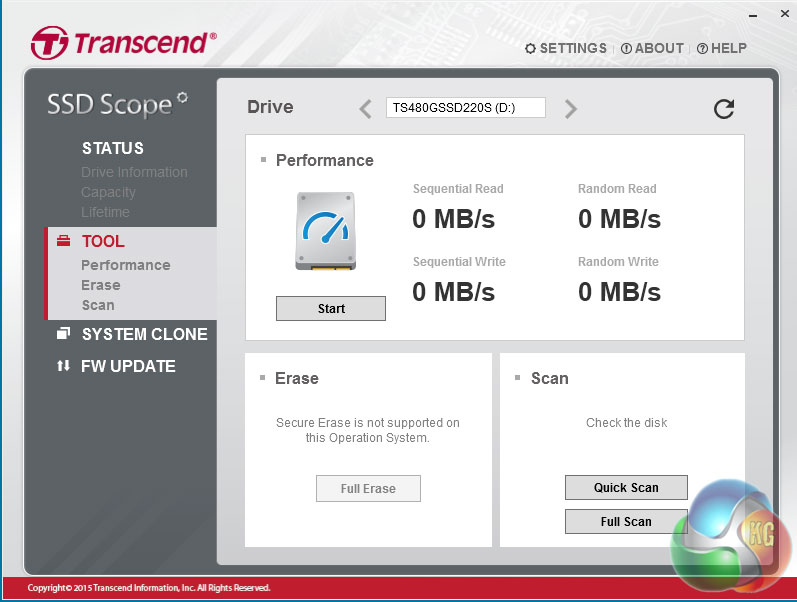The width and height of the screenshot is (797, 602).
Task: Click the 'Secure Erase is not supported' message
Action: [367, 430]
